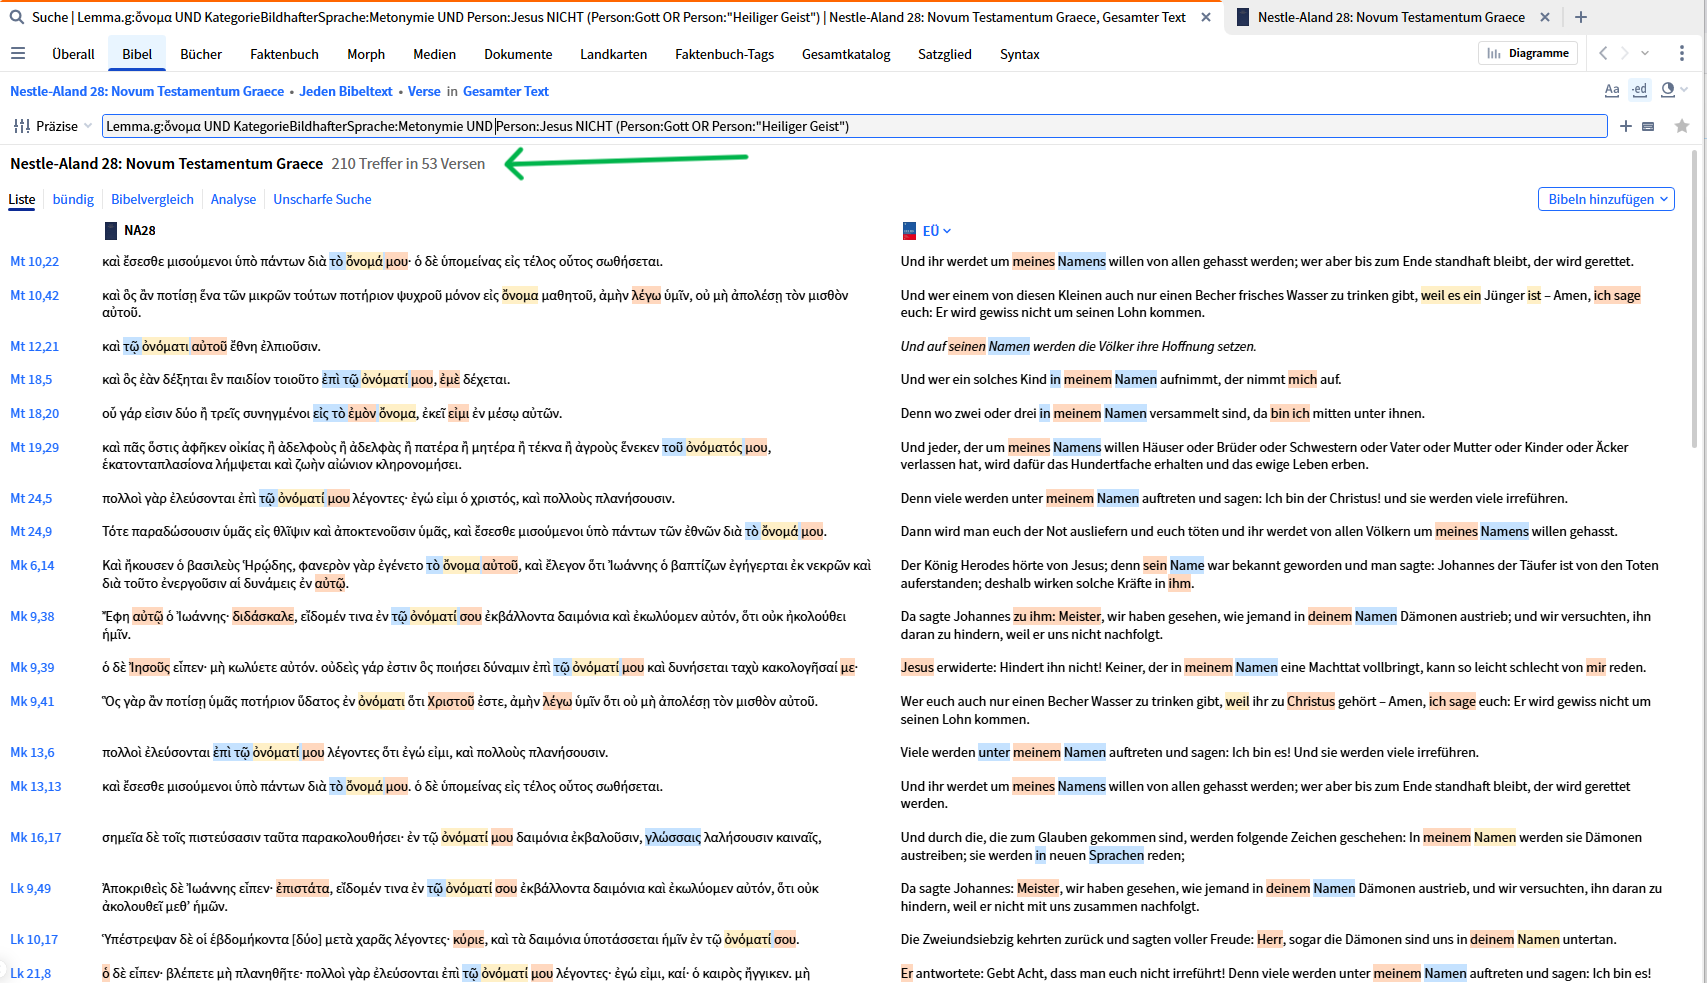Open the Diagramme charts panel

(x=1528, y=52)
